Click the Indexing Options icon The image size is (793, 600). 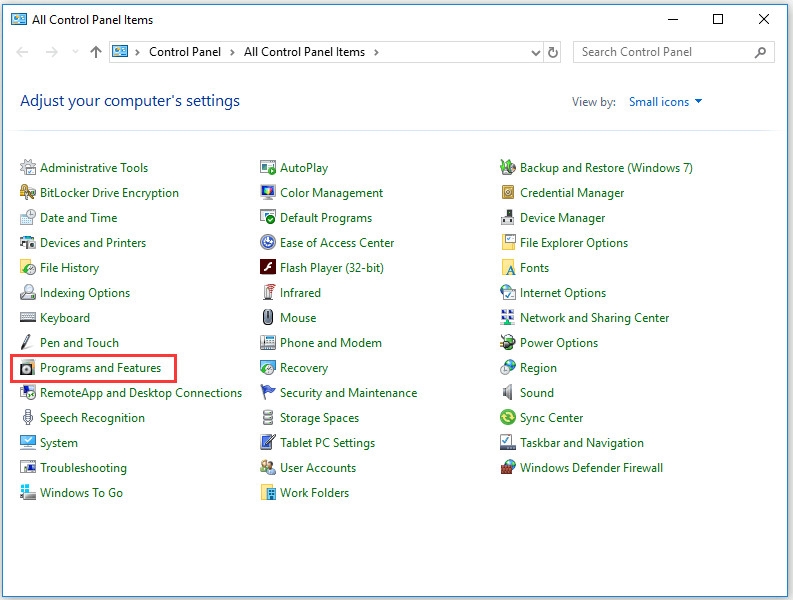tap(28, 292)
